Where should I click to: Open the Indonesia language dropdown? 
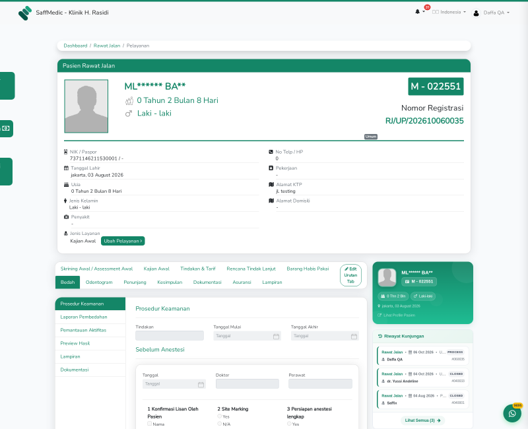pos(449,12)
